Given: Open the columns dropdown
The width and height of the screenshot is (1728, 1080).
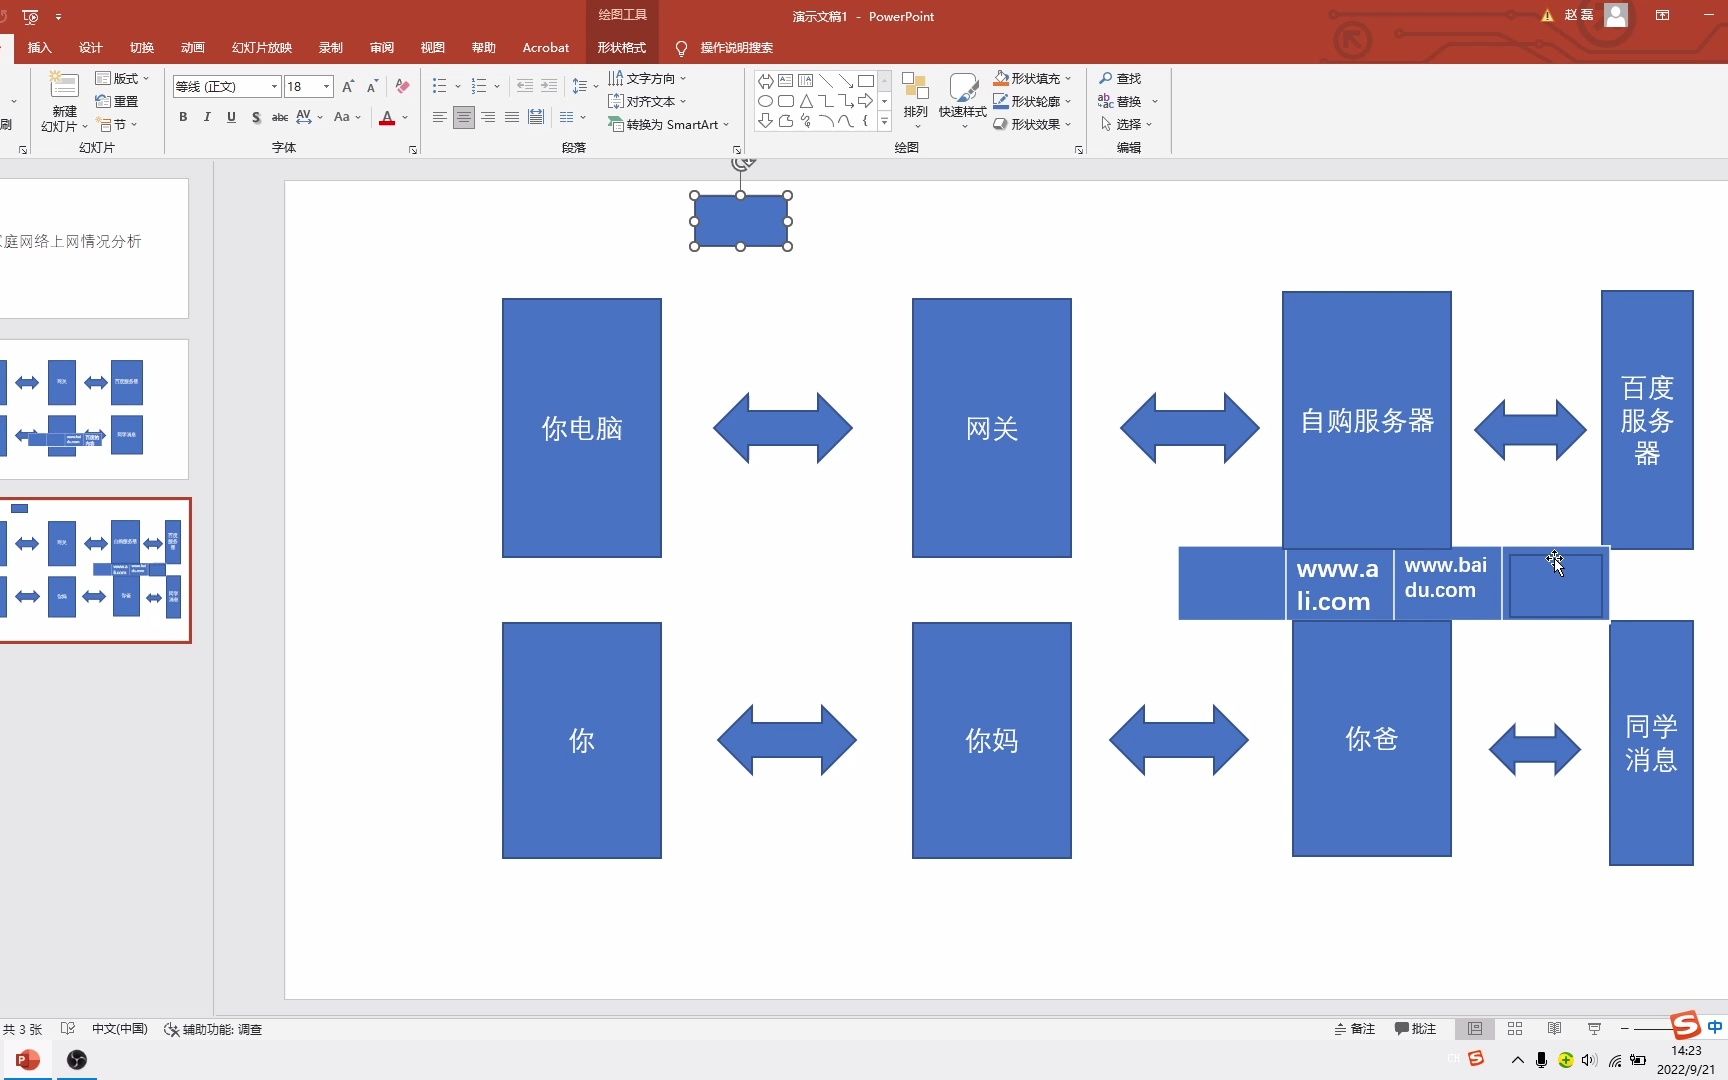Looking at the screenshot, I should coord(572,117).
